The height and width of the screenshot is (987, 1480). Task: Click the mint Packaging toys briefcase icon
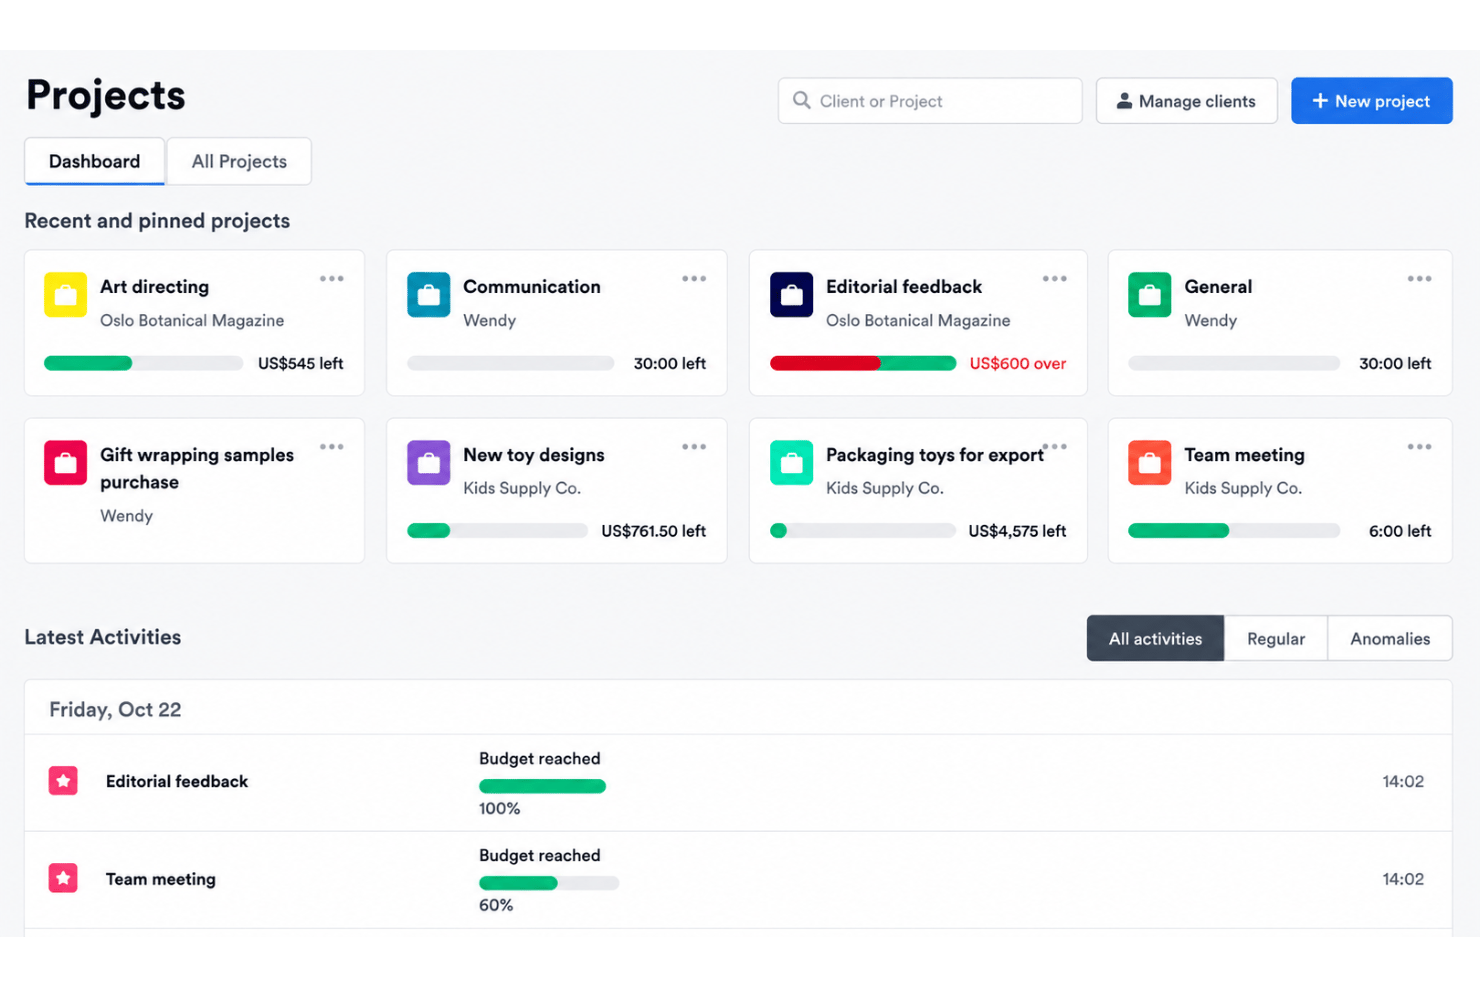(x=791, y=463)
